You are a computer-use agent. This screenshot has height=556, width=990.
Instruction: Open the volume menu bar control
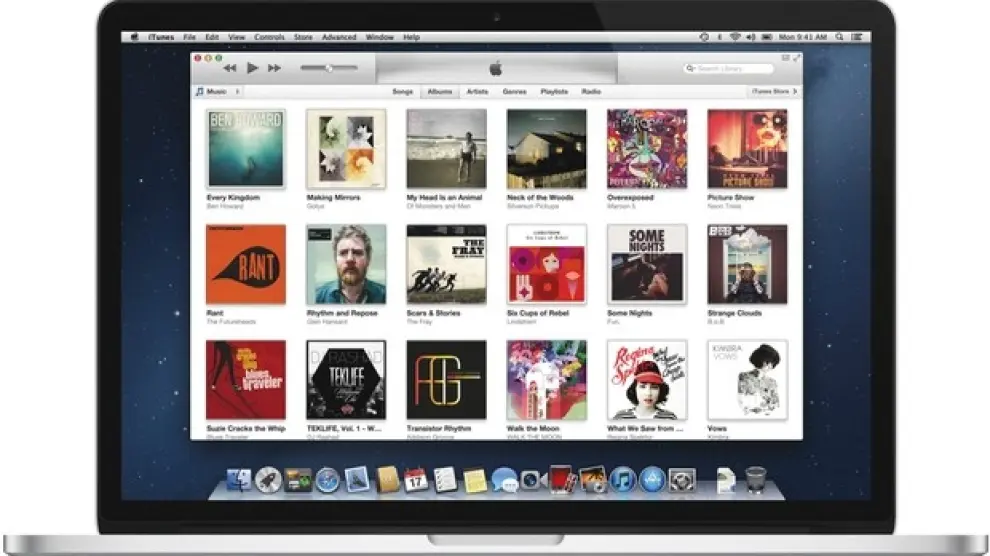[749, 37]
